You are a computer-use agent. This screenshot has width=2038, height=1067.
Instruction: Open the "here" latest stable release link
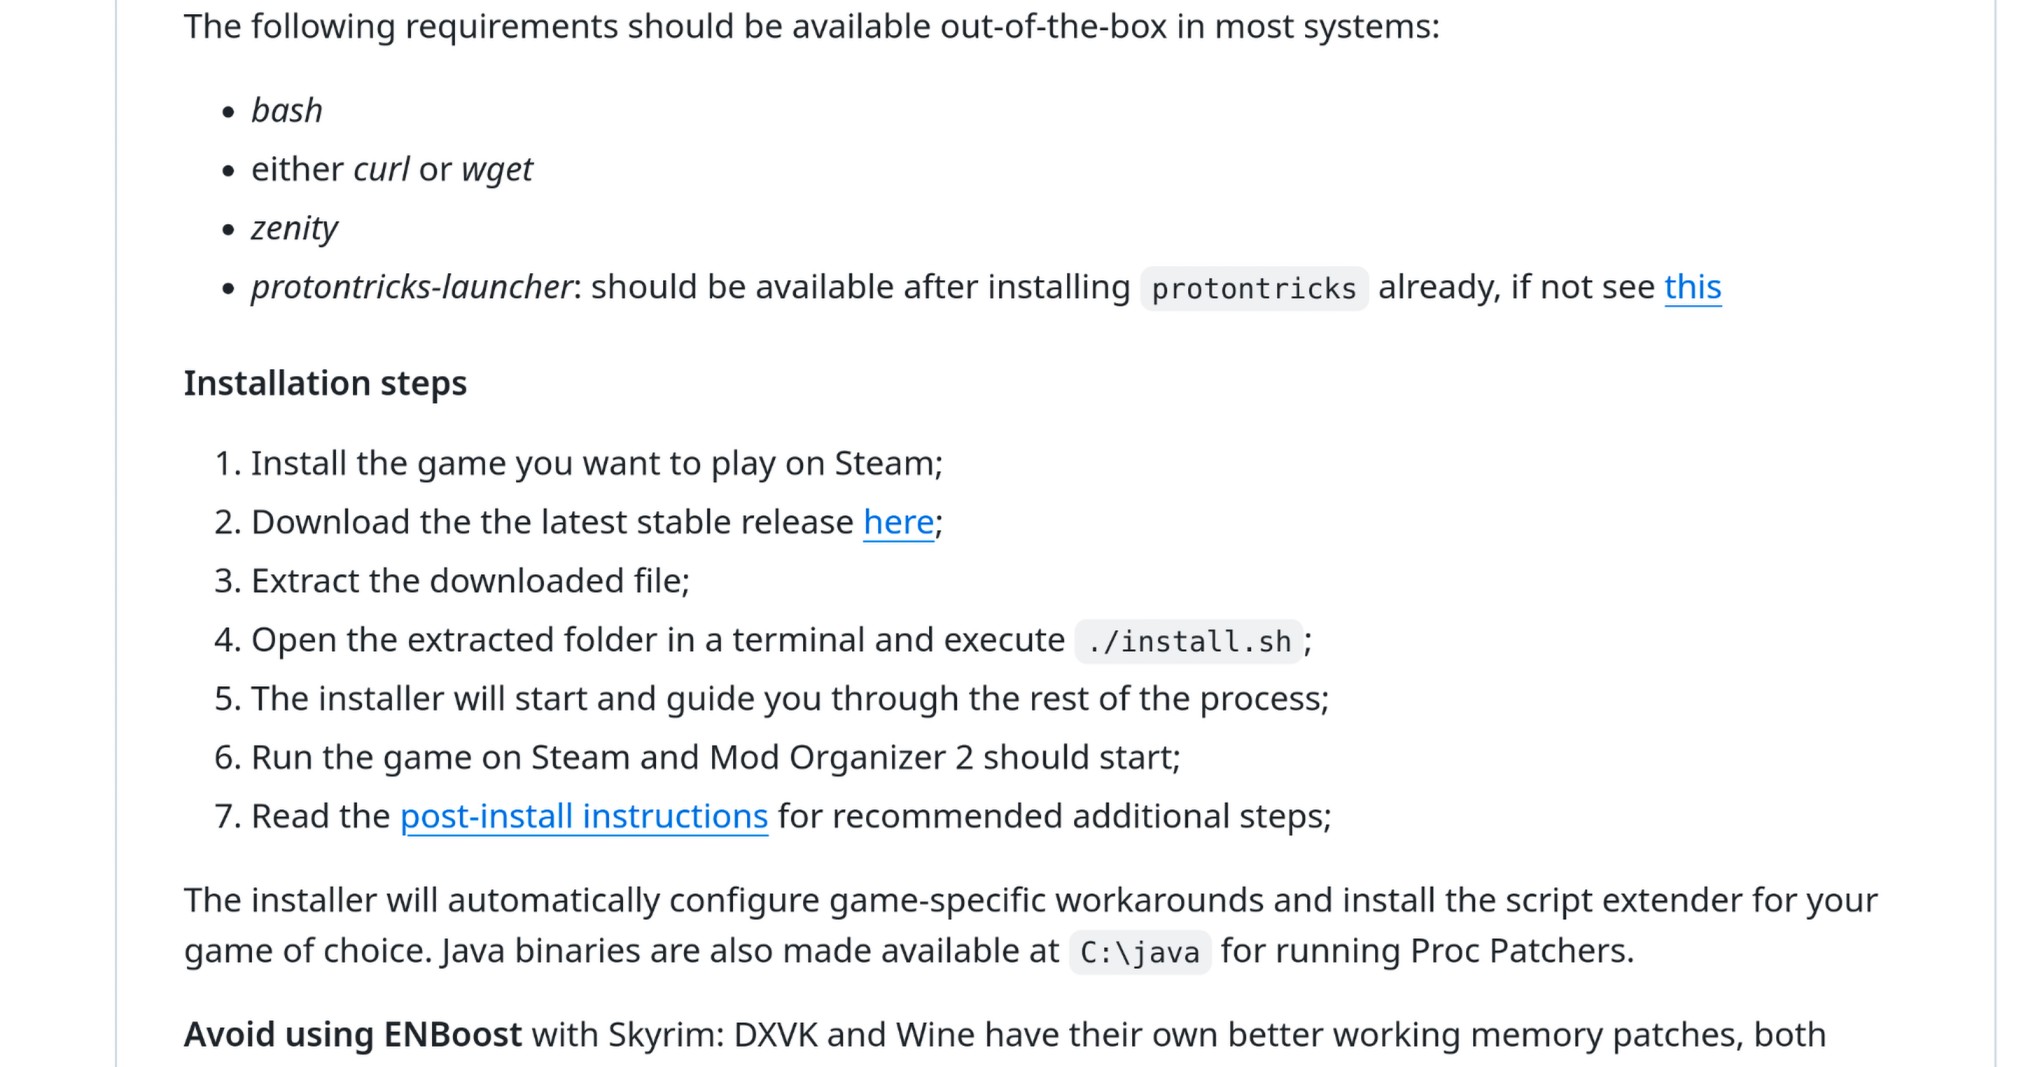tap(898, 523)
